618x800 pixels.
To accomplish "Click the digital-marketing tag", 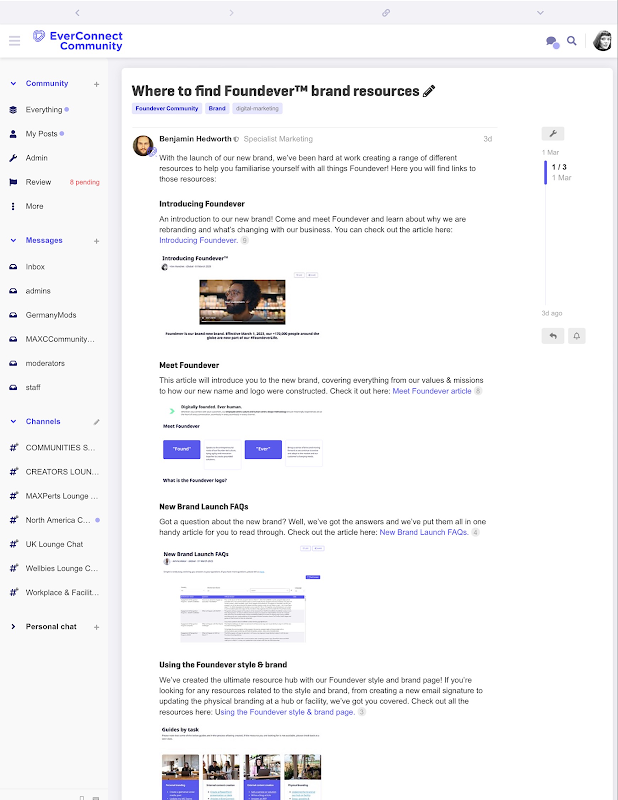I will [x=257, y=108].
